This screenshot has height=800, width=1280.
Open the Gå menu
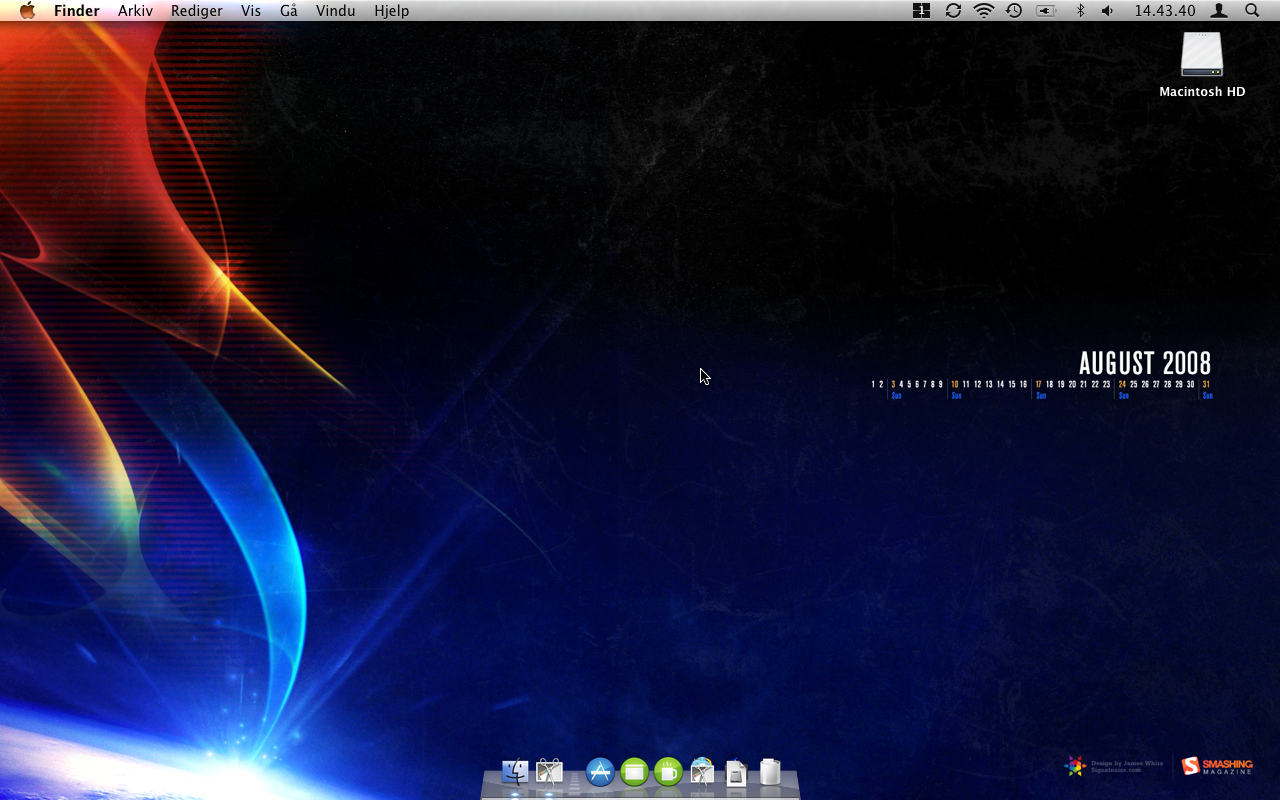(289, 11)
